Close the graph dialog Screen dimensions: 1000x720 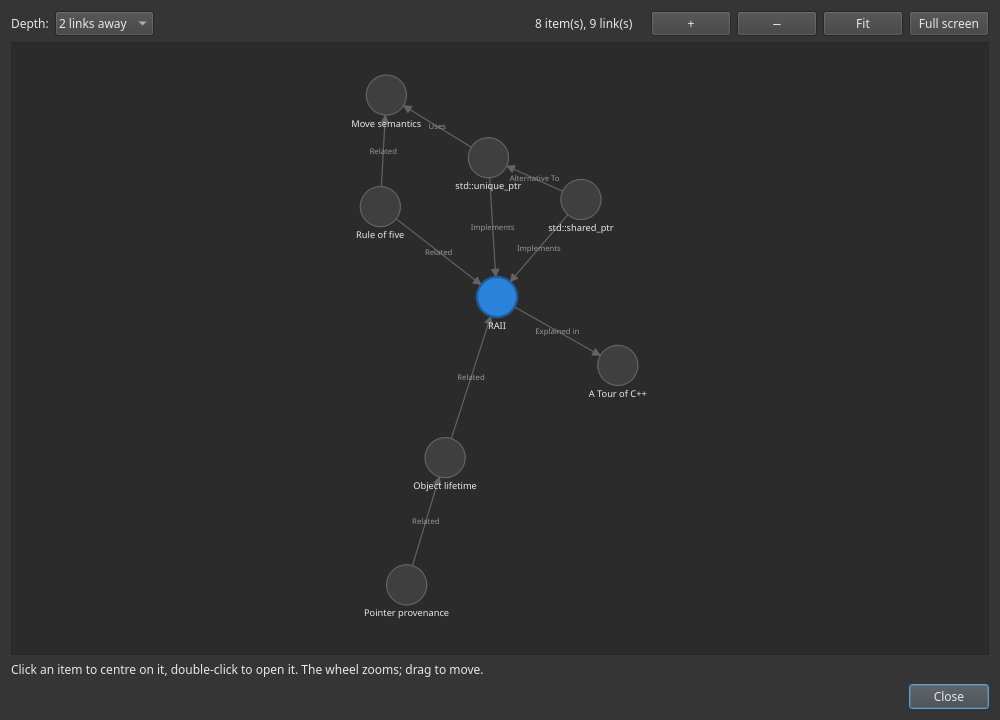click(x=949, y=696)
